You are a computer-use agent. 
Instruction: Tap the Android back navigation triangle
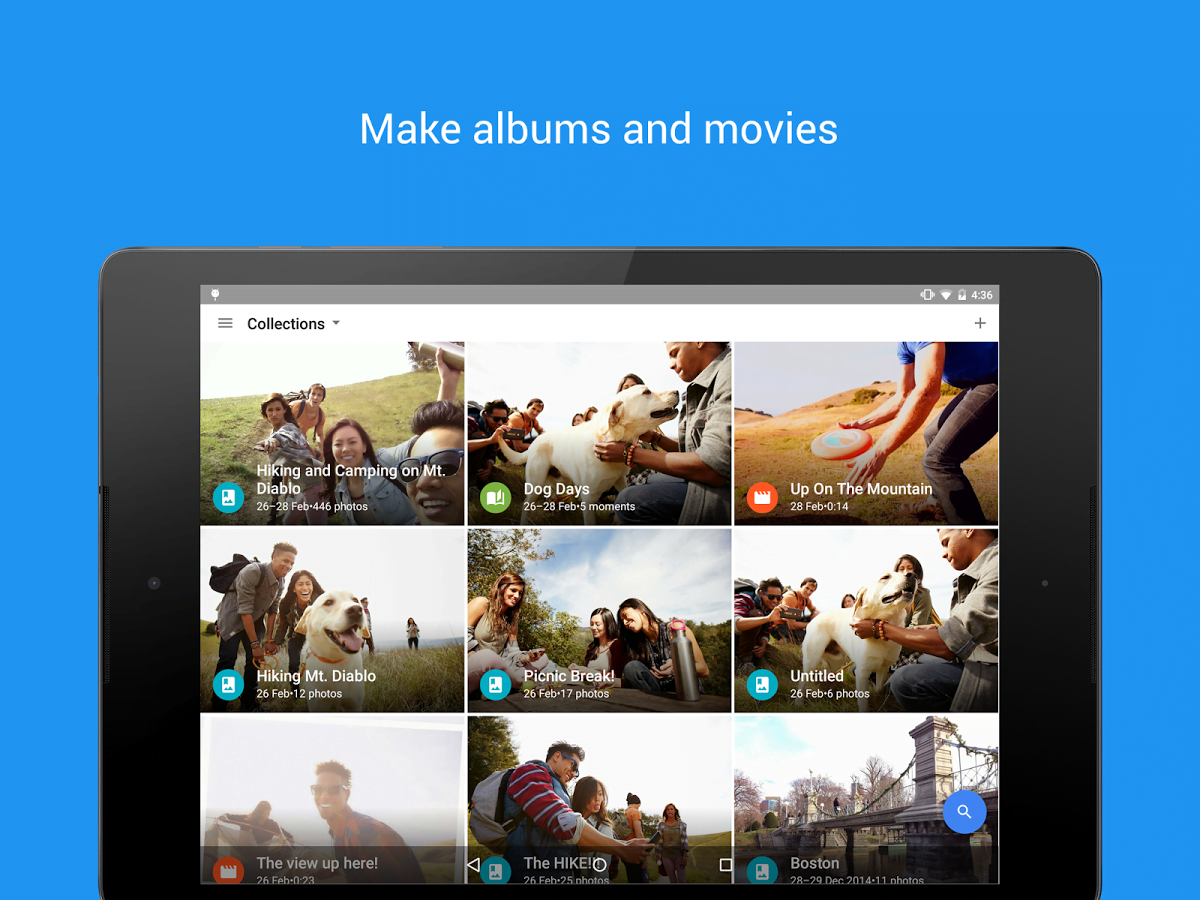point(473,864)
